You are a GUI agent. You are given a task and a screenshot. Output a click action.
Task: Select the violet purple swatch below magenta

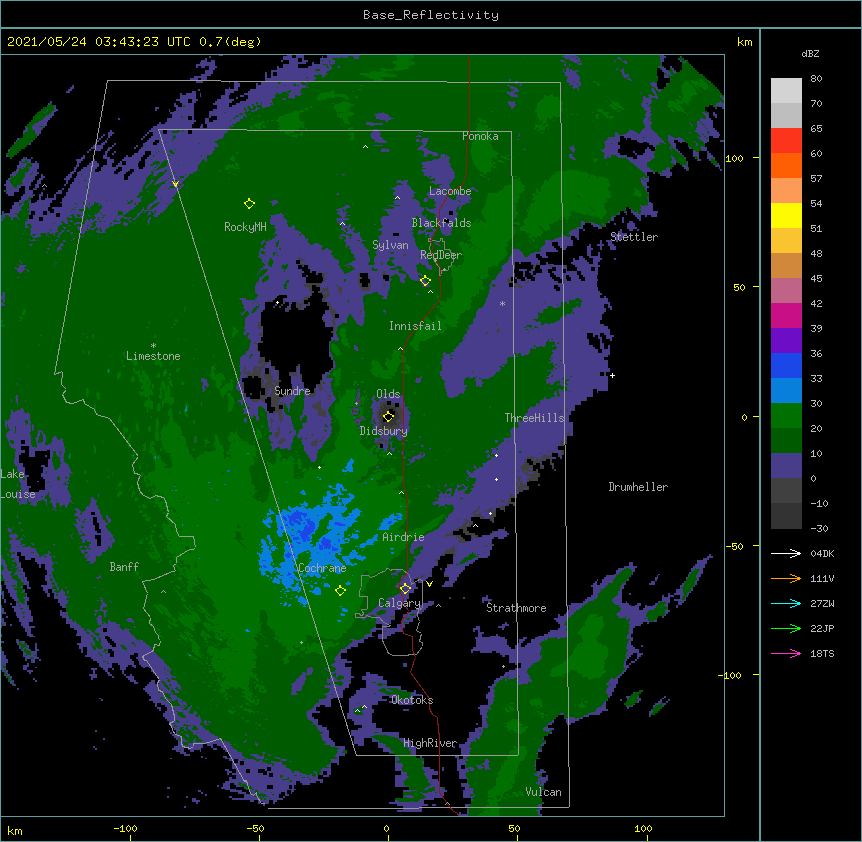786,341
